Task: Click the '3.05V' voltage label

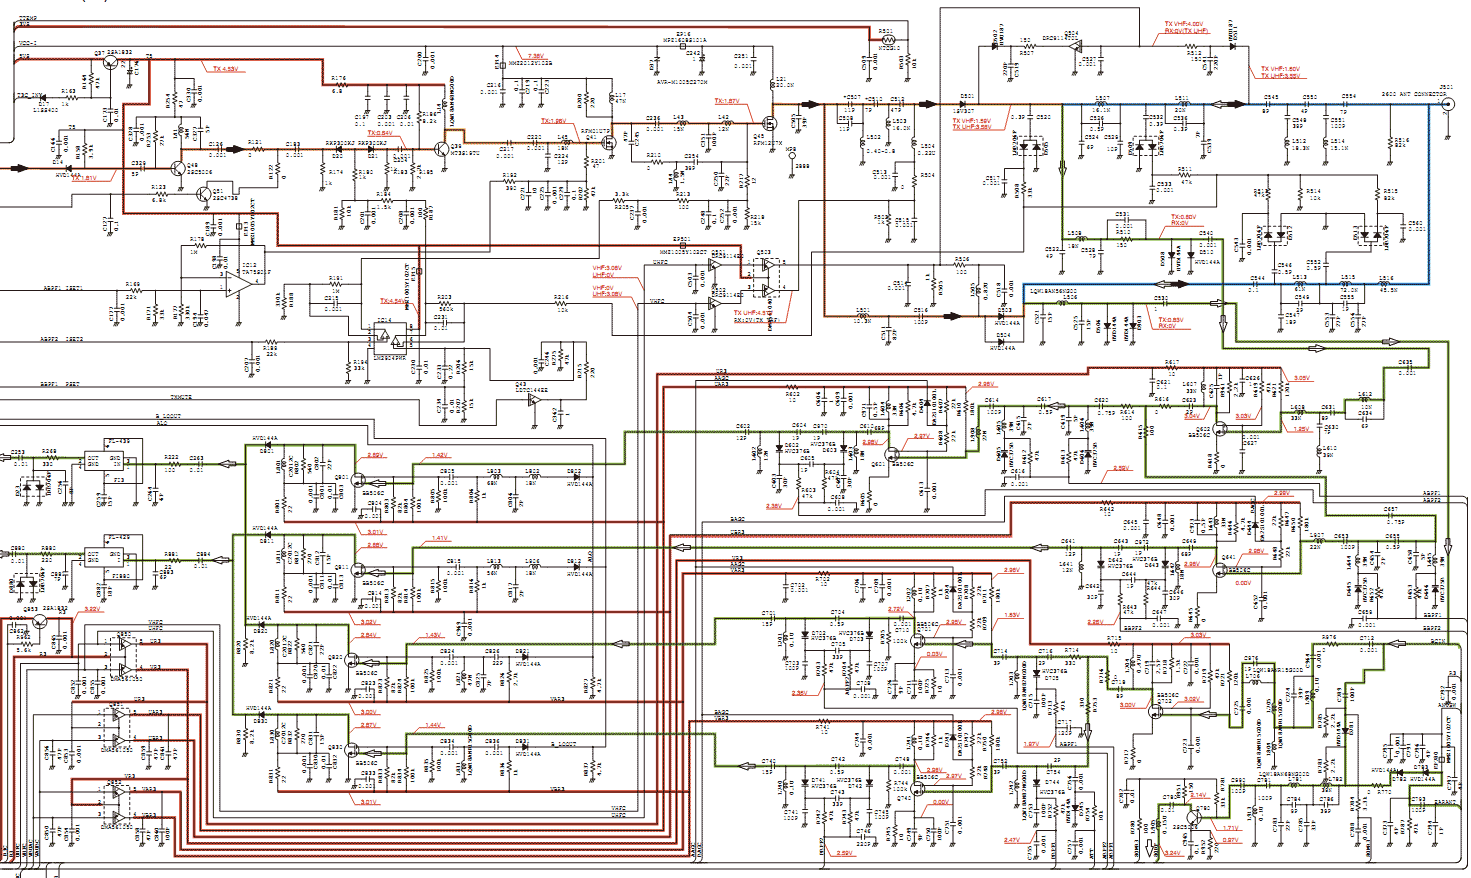Action: click(x=1301, y=378)
